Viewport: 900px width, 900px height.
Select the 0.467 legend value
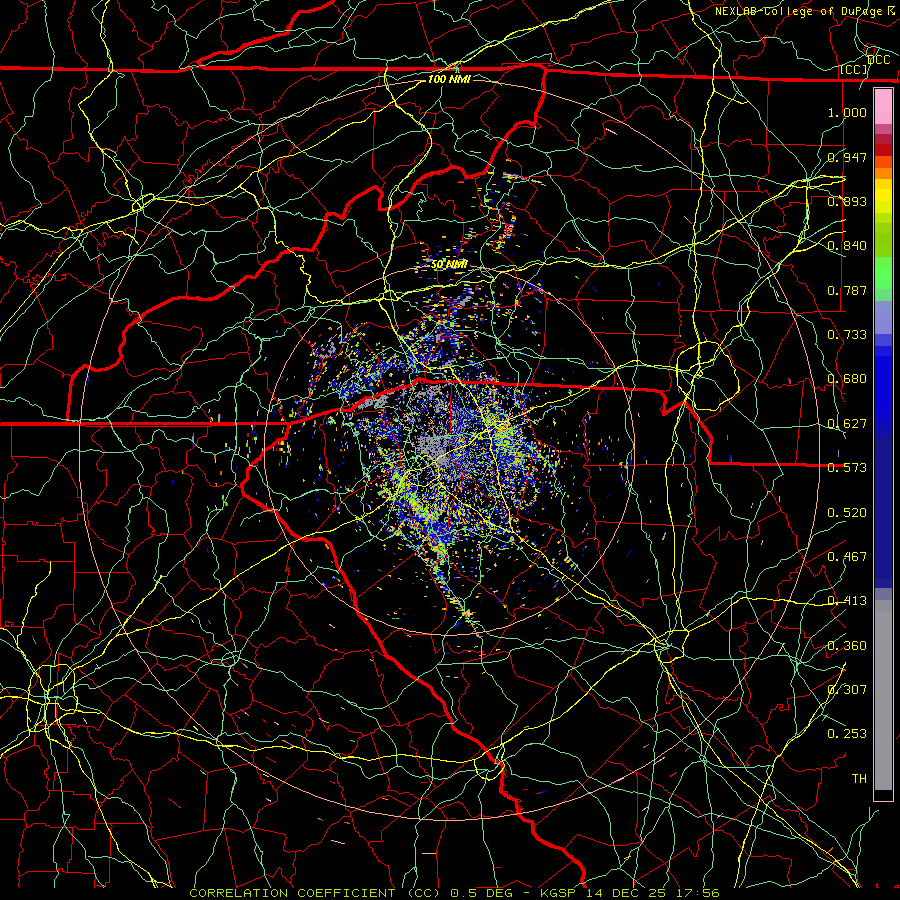847,557
